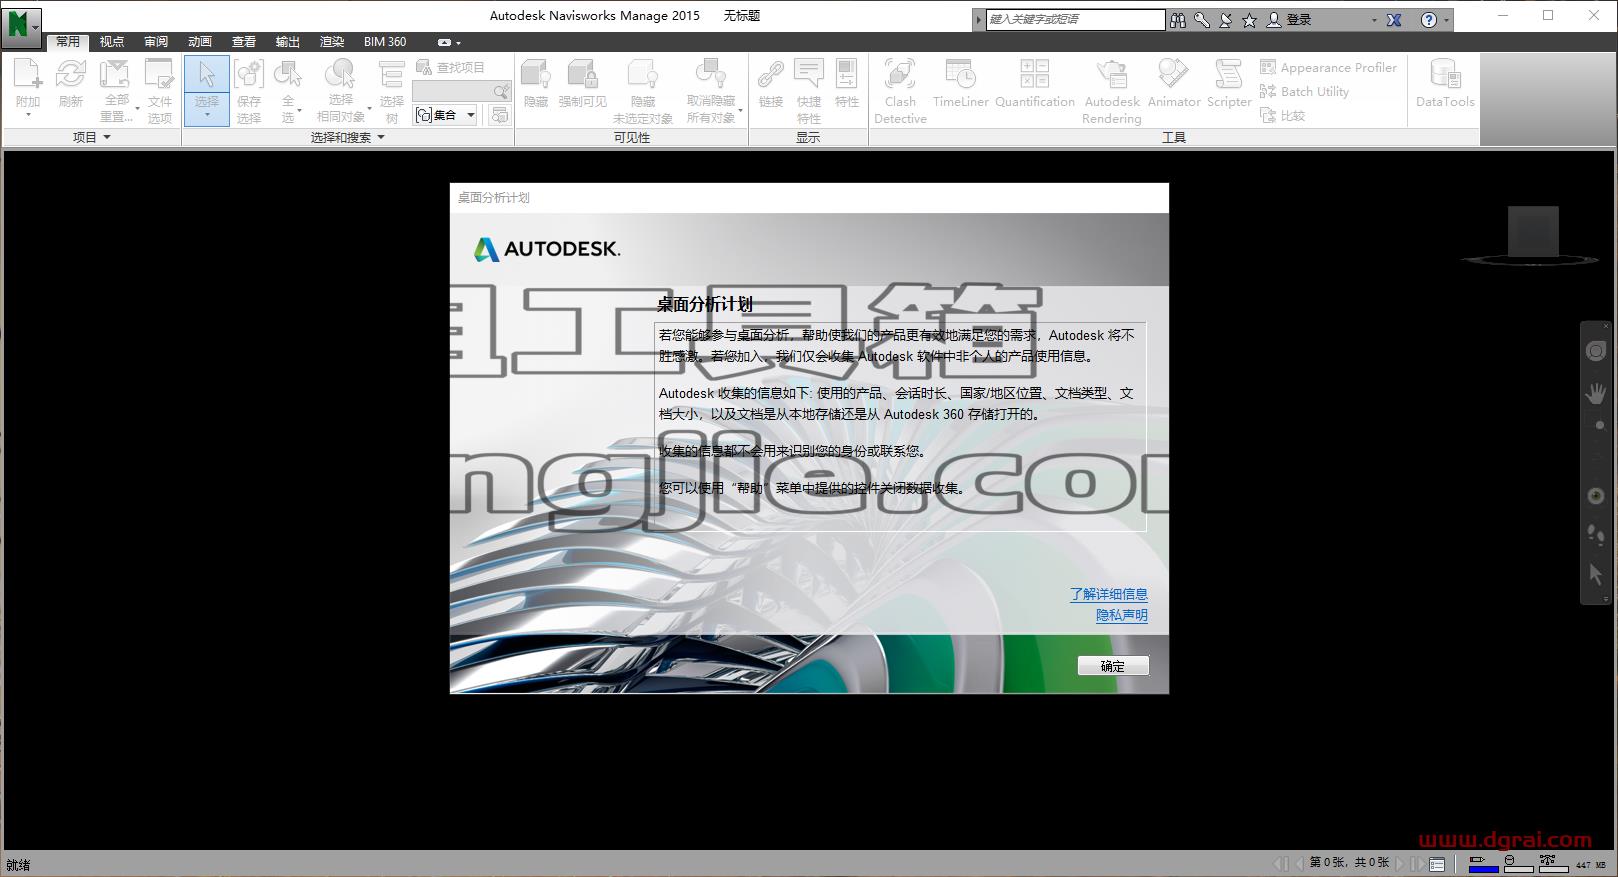Click the 确定 button in dialog
Viewport: 1618px width, 877px height.
pos(1113,666)
